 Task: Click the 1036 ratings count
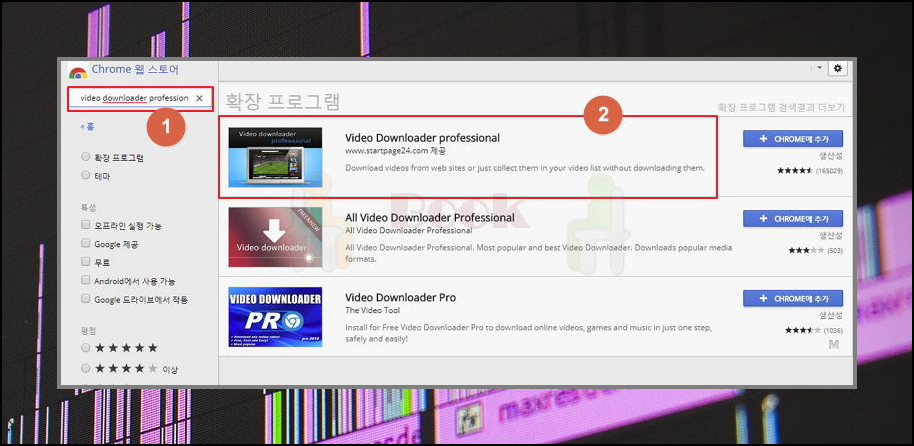point(832,331)
